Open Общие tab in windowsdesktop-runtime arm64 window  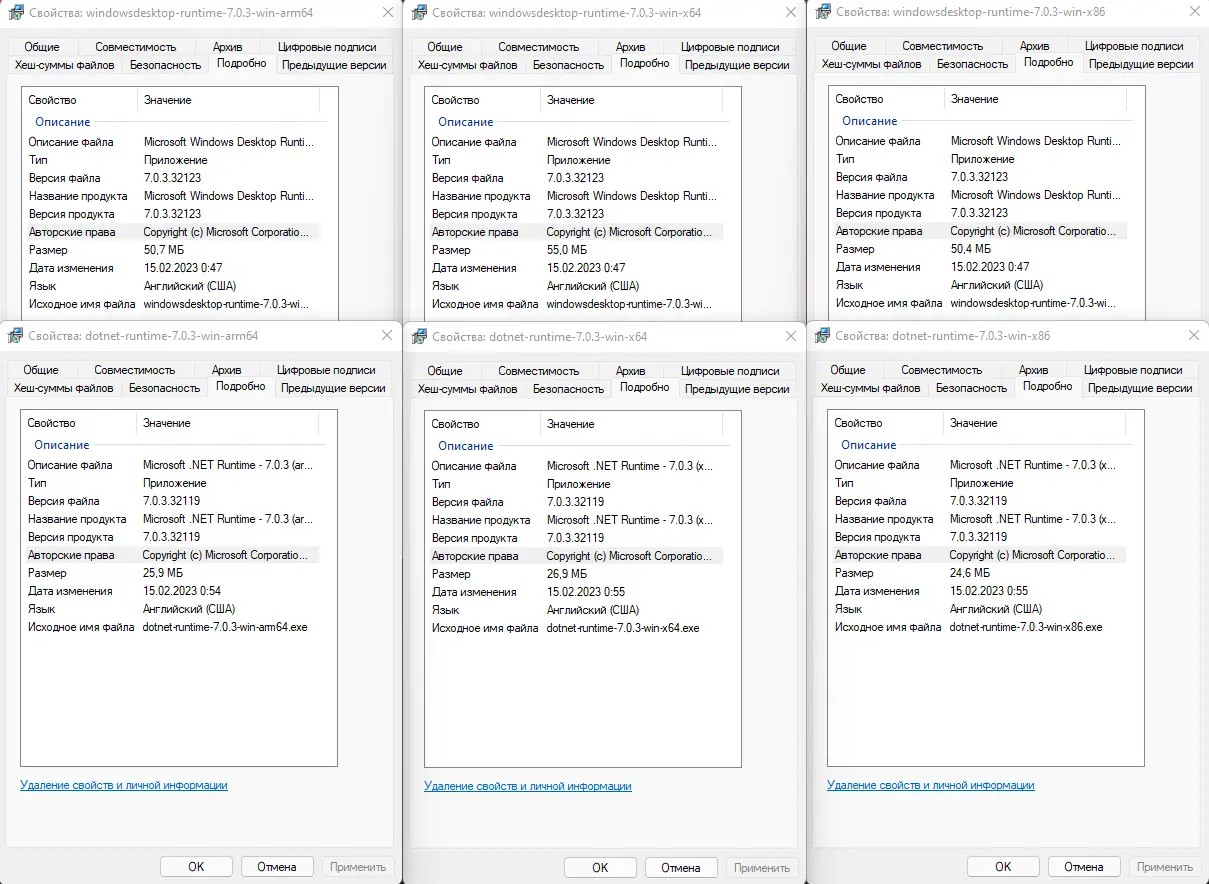(42, 47)
